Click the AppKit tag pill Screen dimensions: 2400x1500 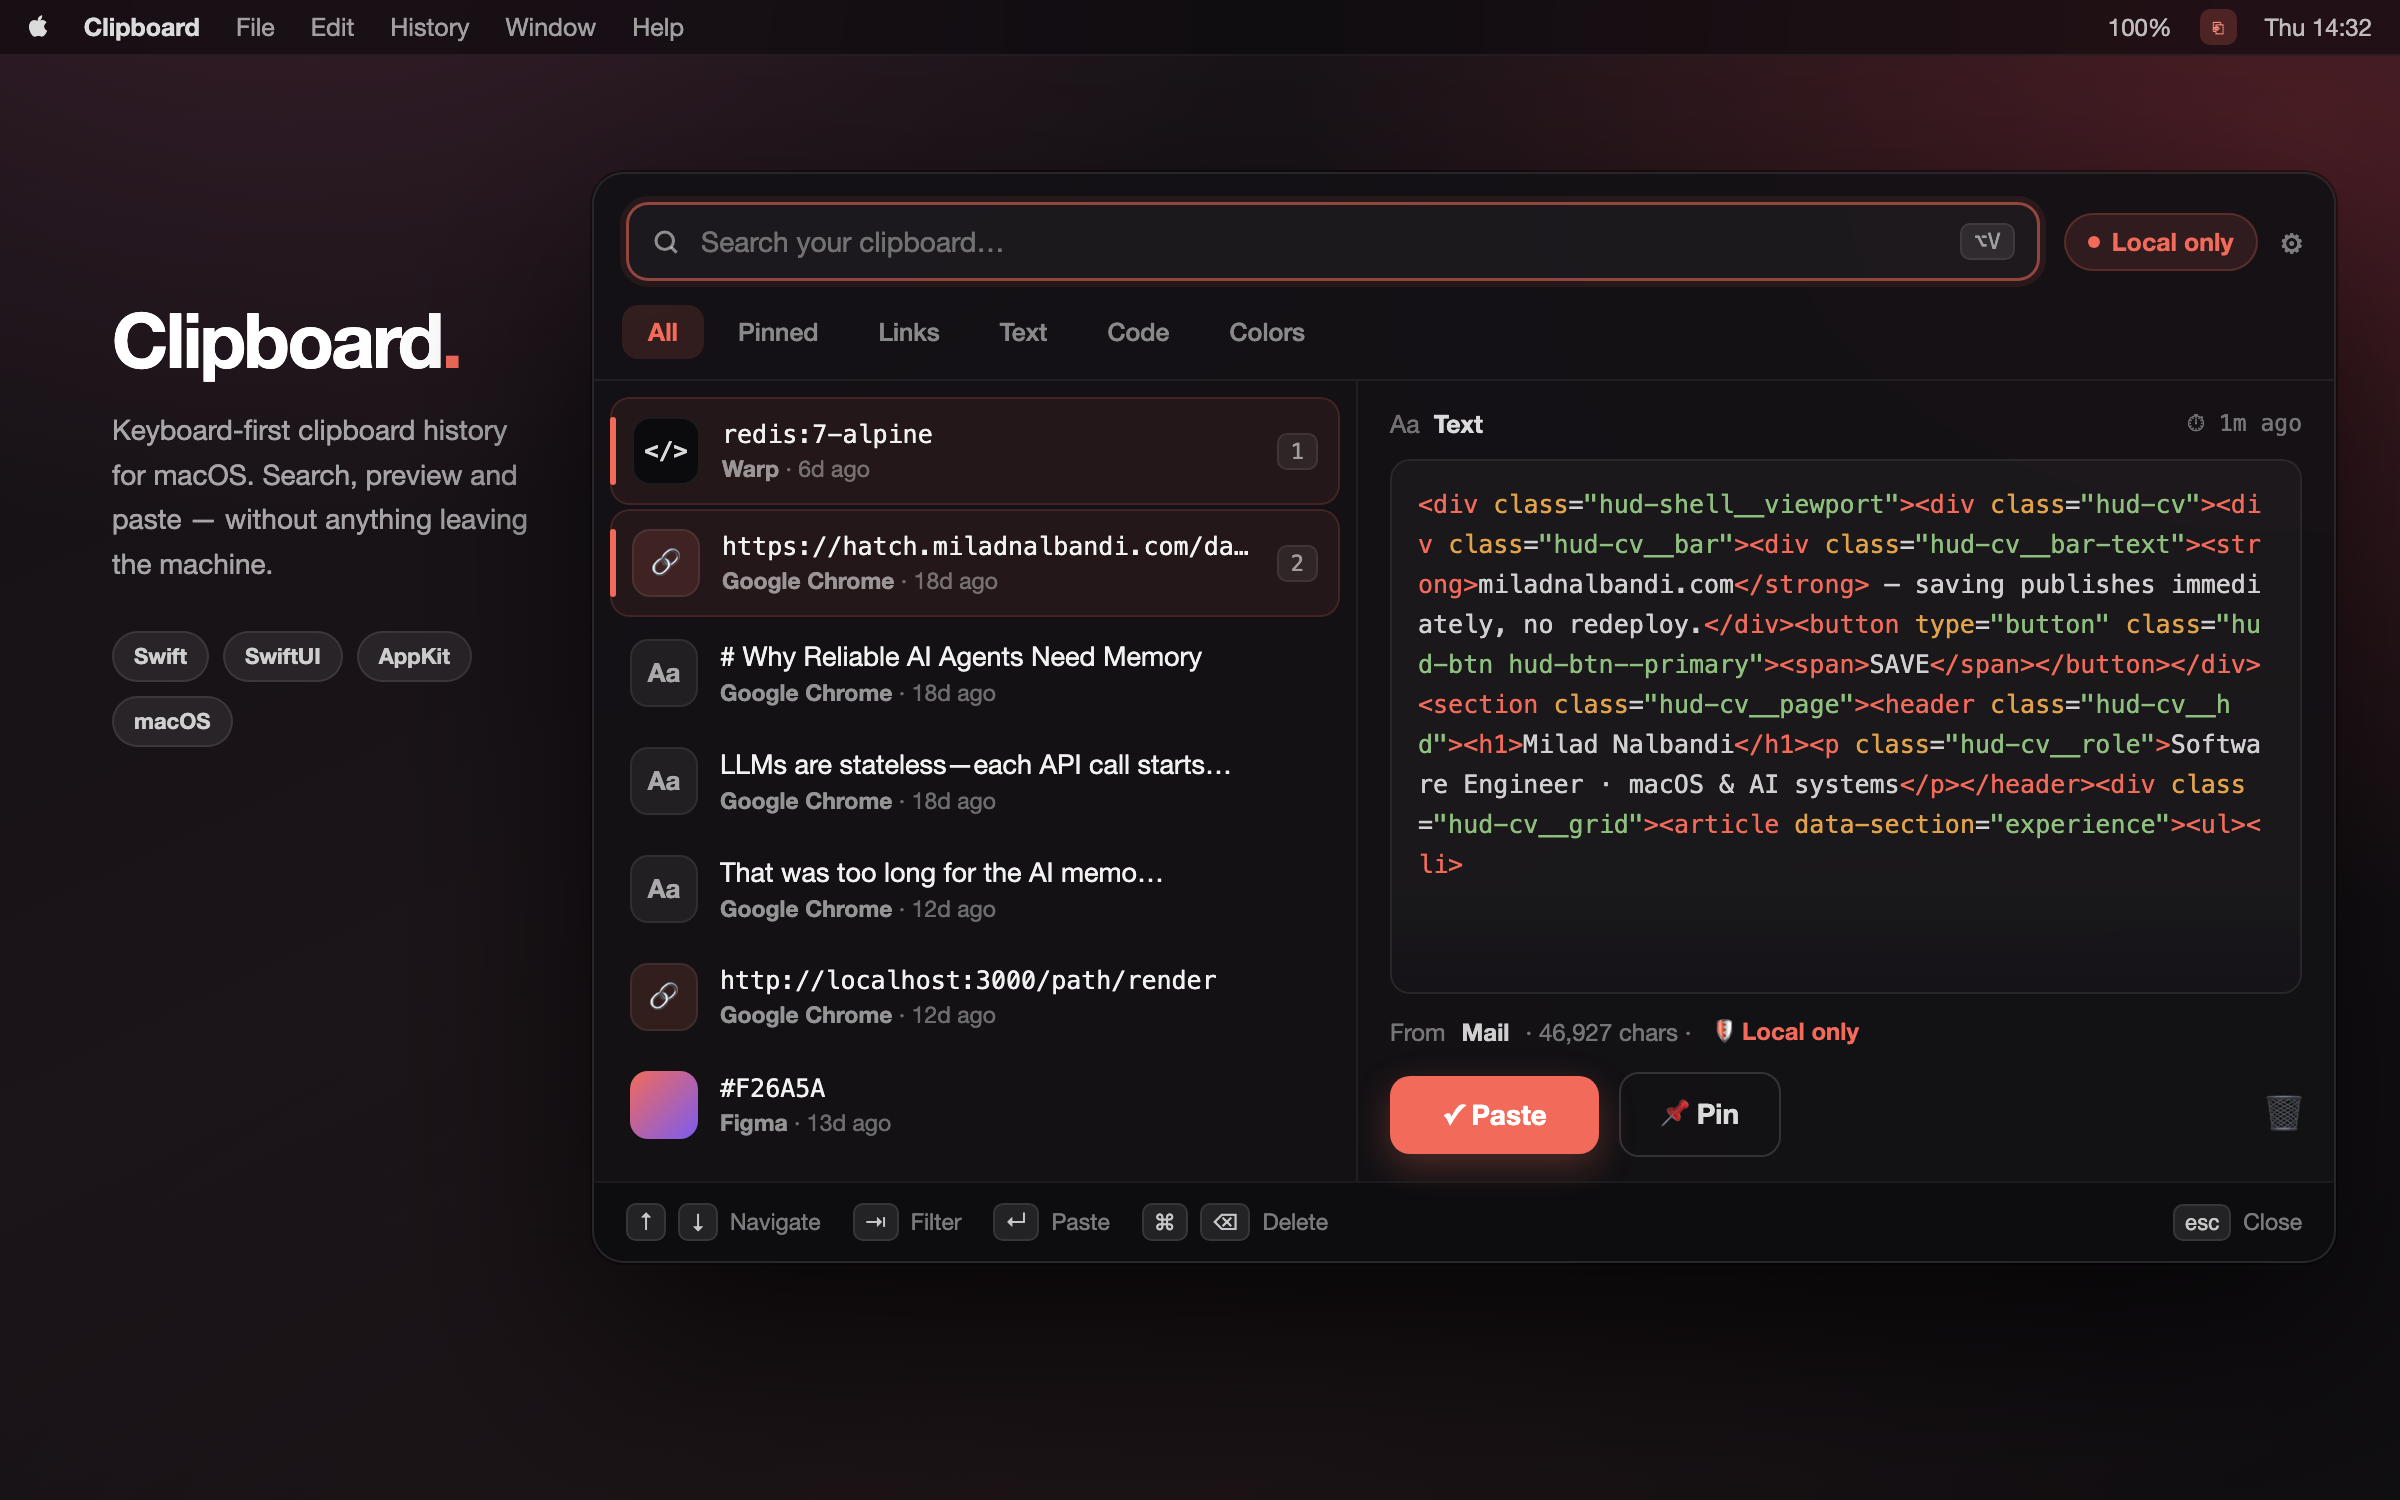tap(414, 656)
